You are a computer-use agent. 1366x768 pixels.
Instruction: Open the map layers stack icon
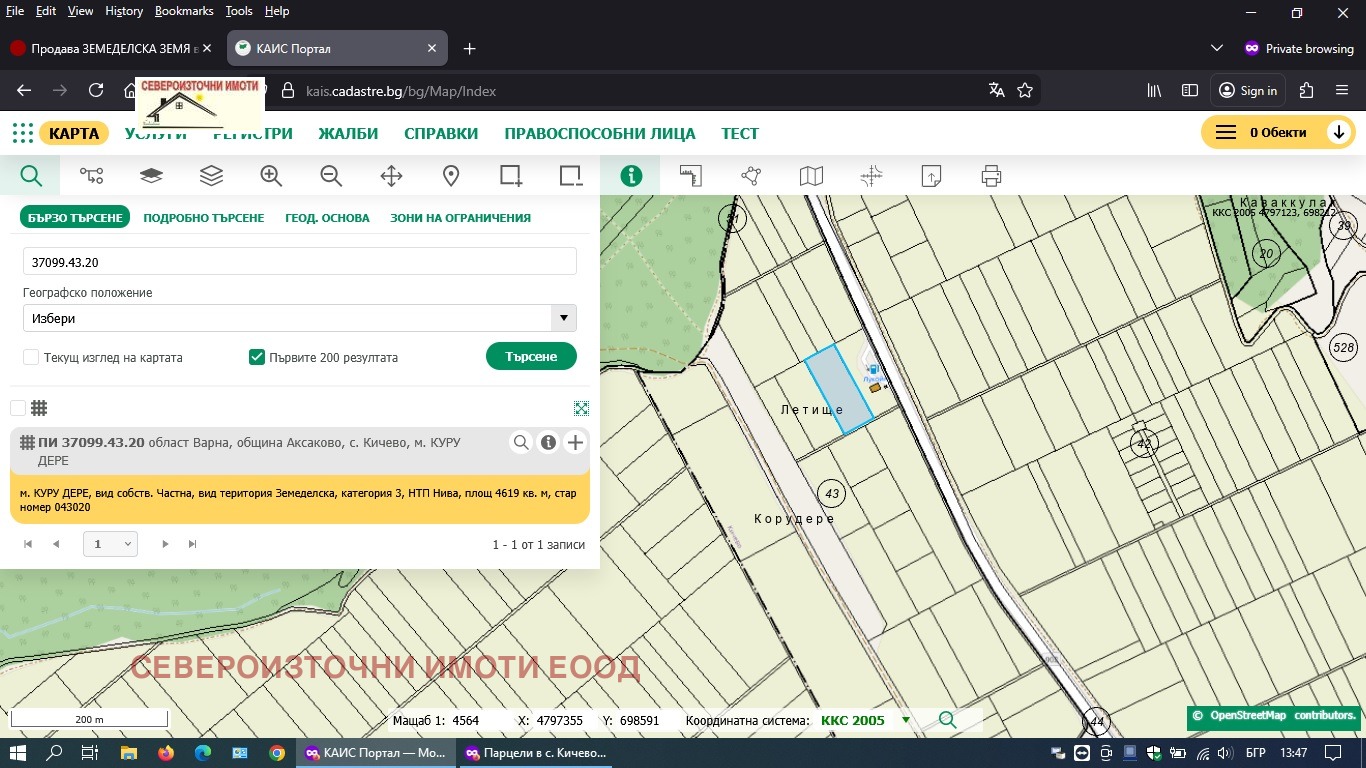click(211, 176)
